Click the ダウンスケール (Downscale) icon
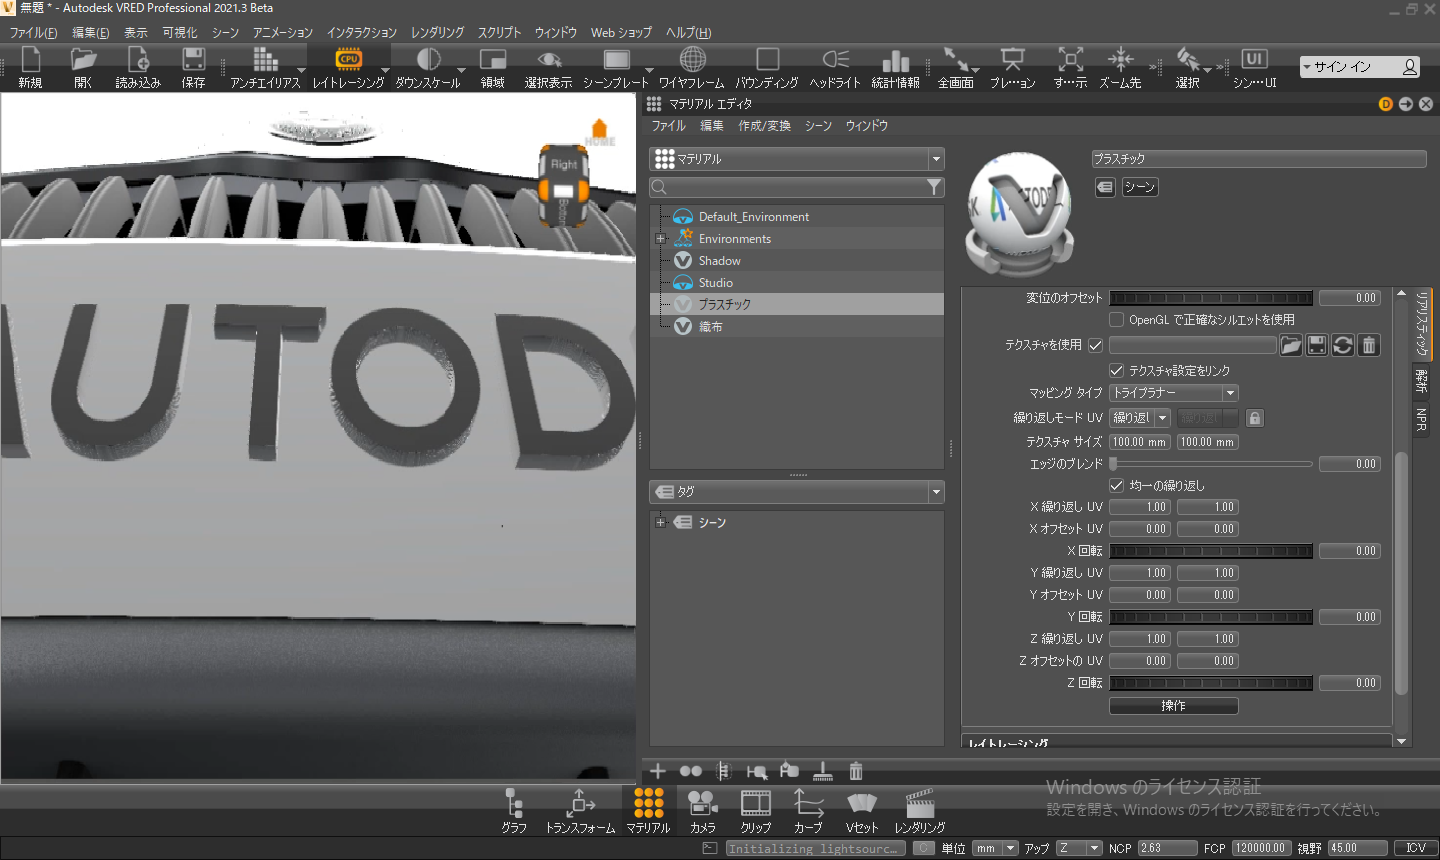Screen dimensions: 1440x860 click(428, 60)
